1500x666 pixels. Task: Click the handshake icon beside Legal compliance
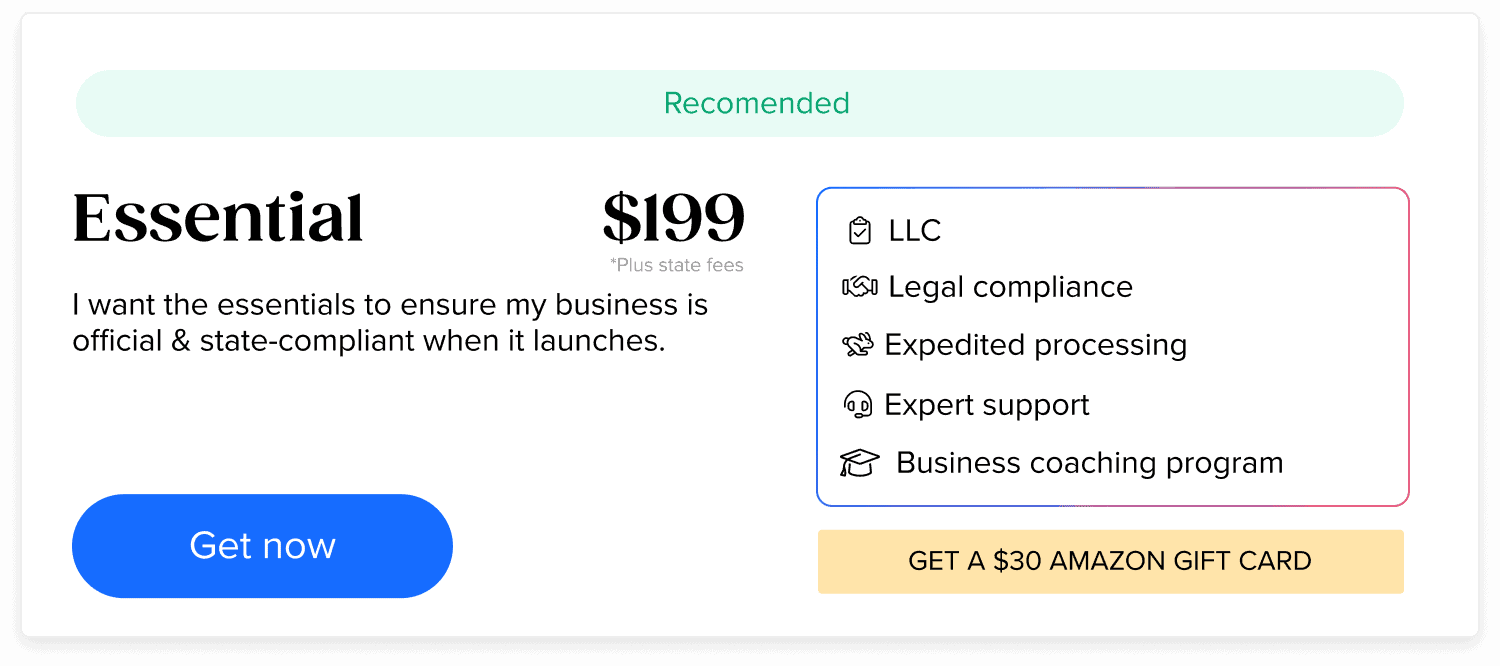pos(860,287)
